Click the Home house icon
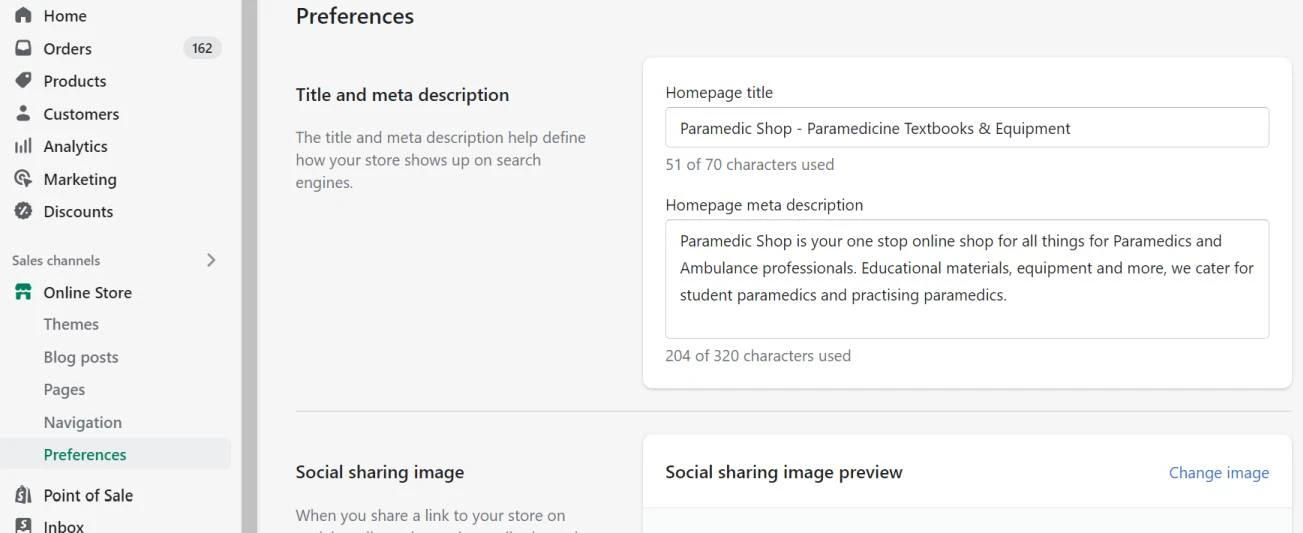 point(23,16)
